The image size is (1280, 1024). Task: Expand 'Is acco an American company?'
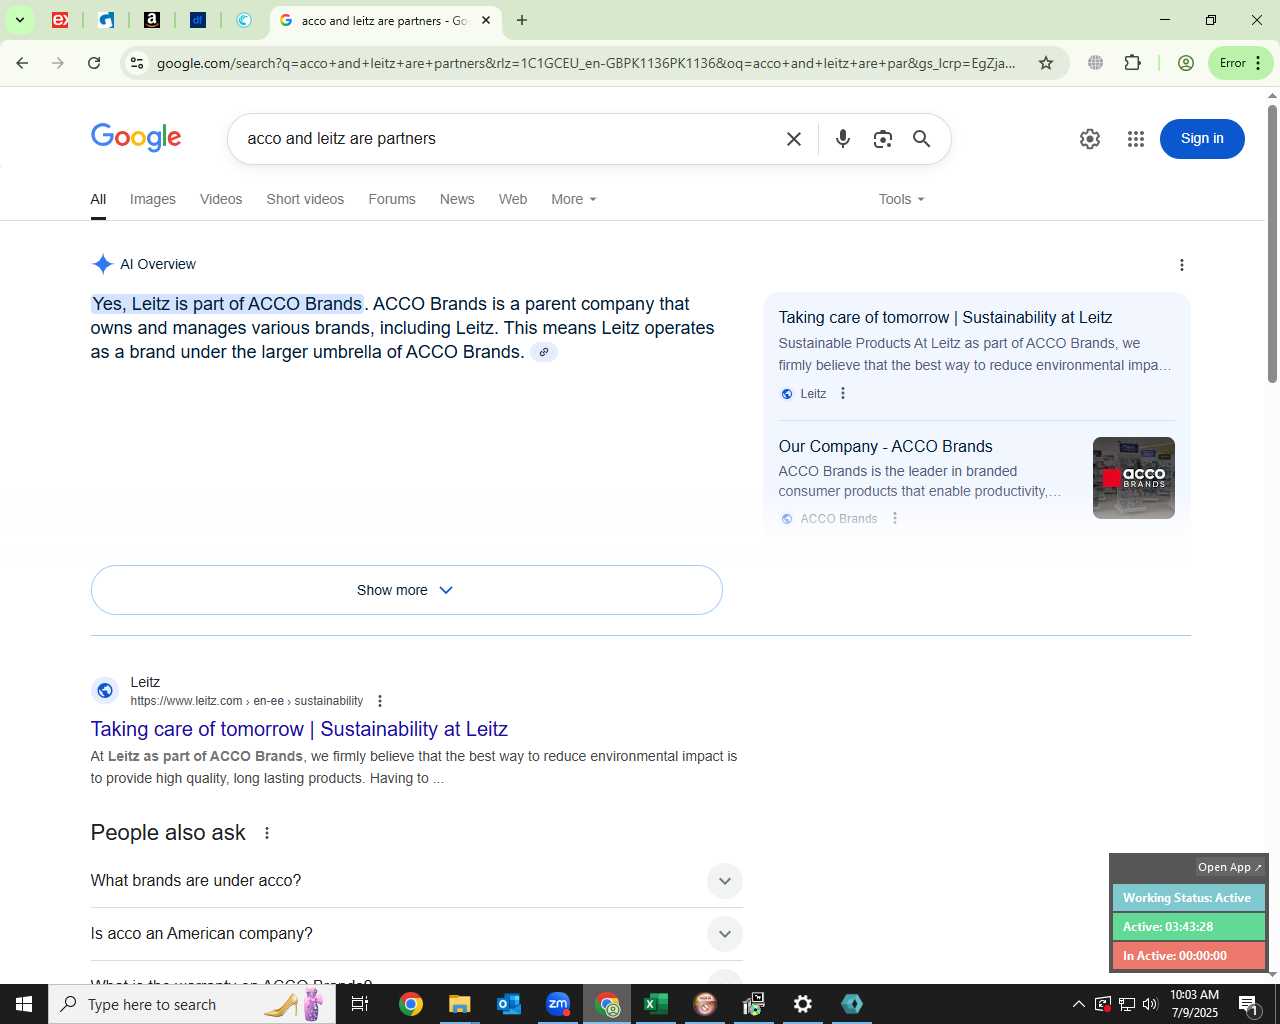[416, 934]
